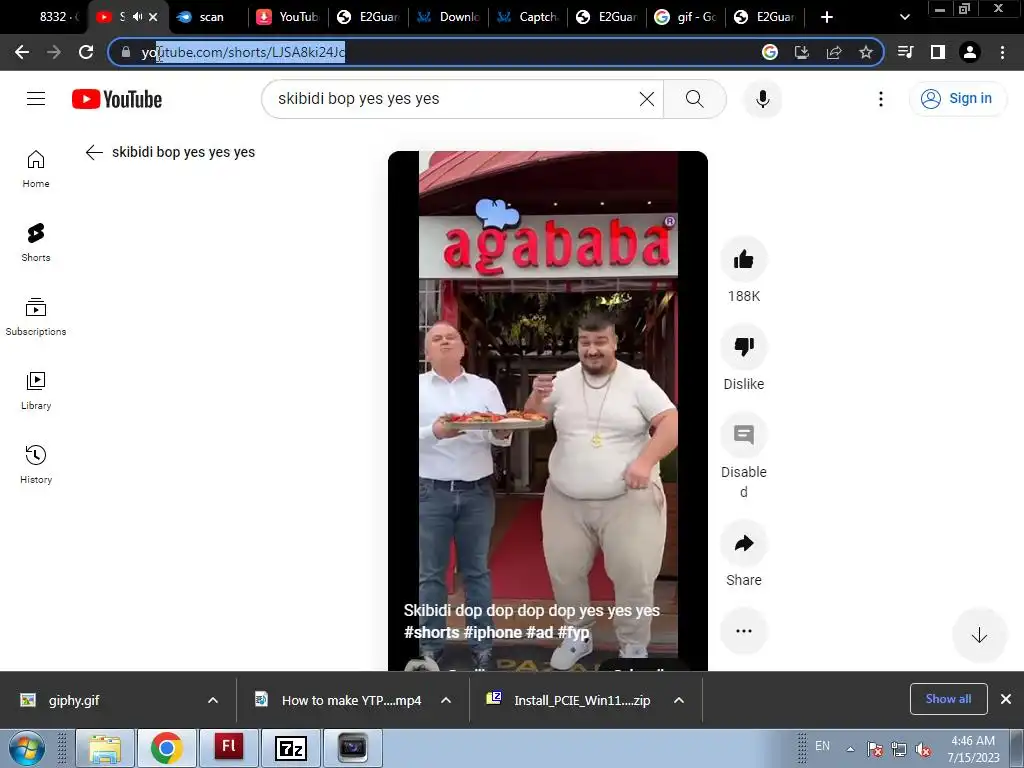Mute the YouTube tab via the speaker icon
This screenshot has height=768, width=1024.
click(137, 17)
